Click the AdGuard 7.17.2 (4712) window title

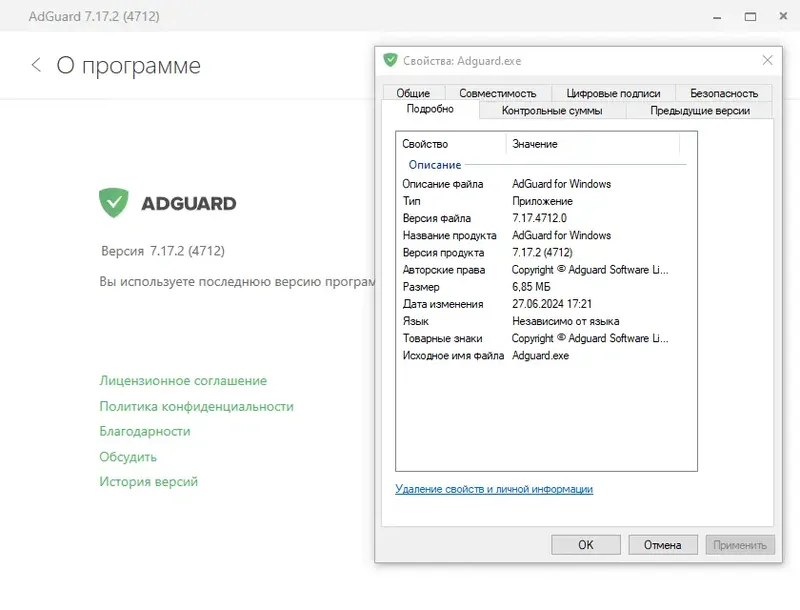click(94, 16)
